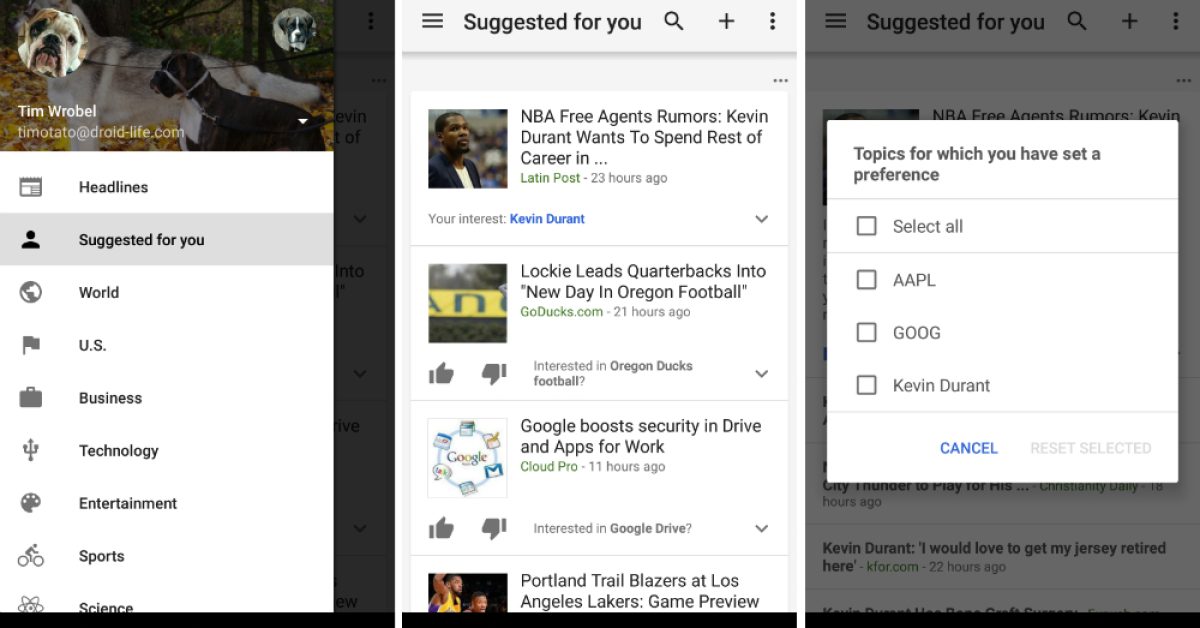Tap plus icon in right dimmed screen
The height and width of the screenshot is (628, 1200).
coord(1130,21)
